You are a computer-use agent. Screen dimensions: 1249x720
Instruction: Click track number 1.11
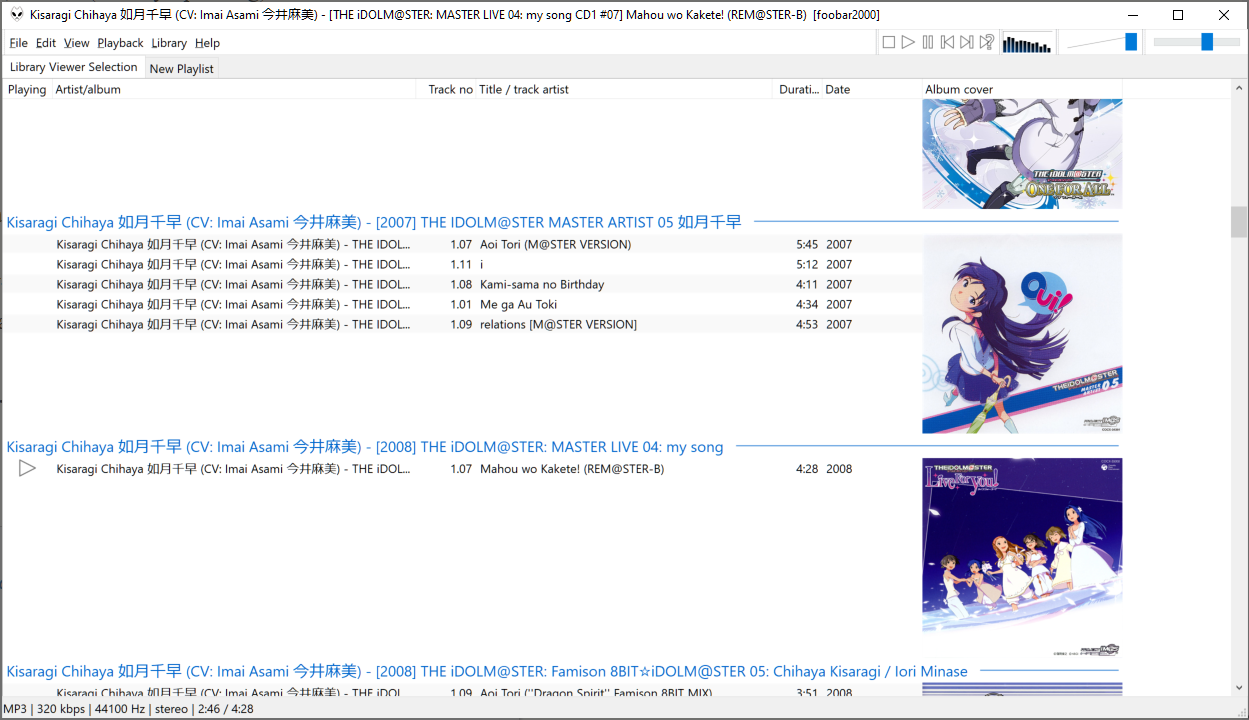461,264
